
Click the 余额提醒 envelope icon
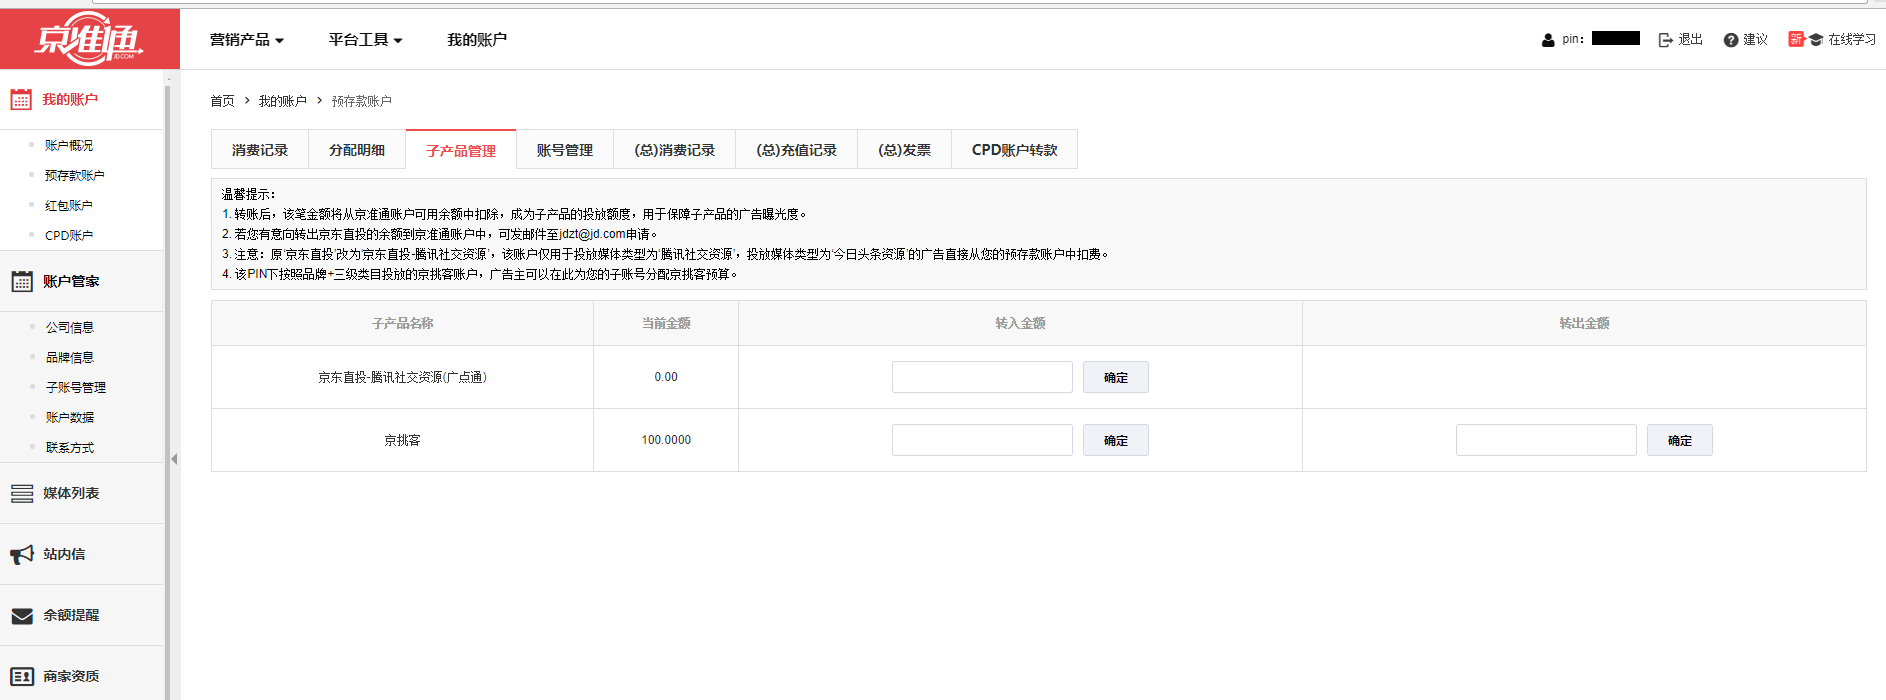[22, 616]
